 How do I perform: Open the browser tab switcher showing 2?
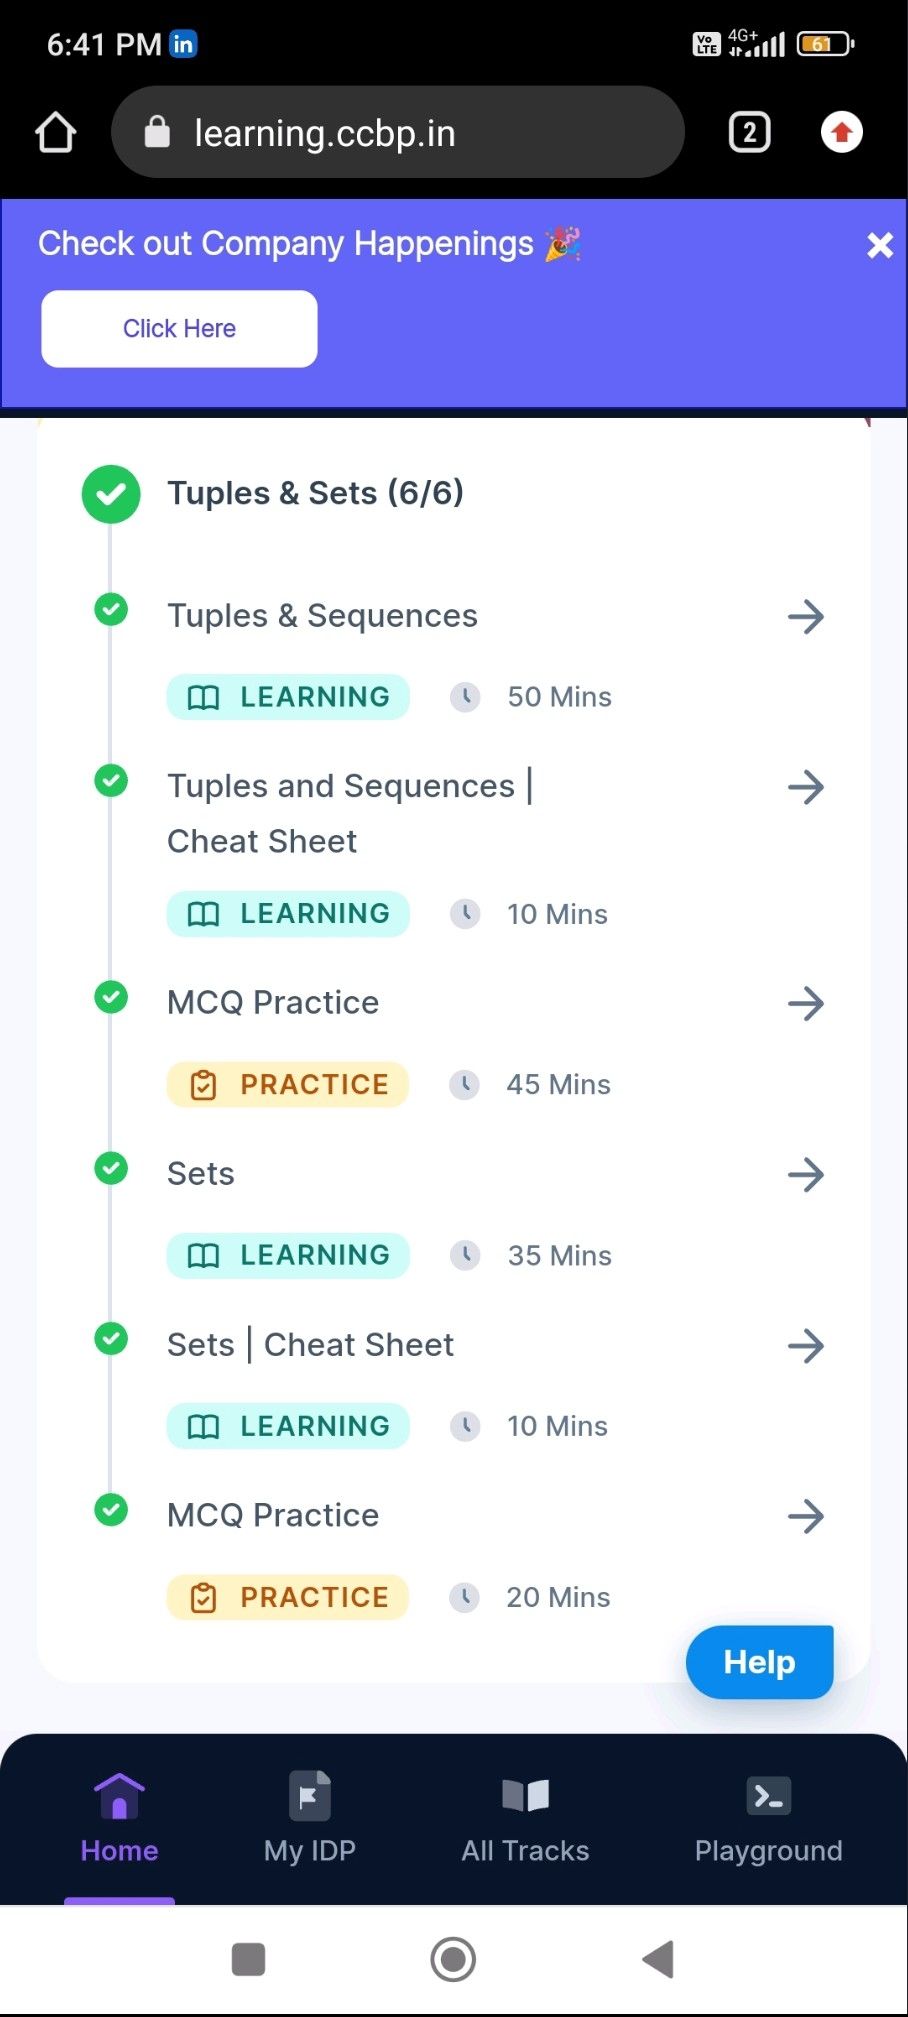click(749, 132)
